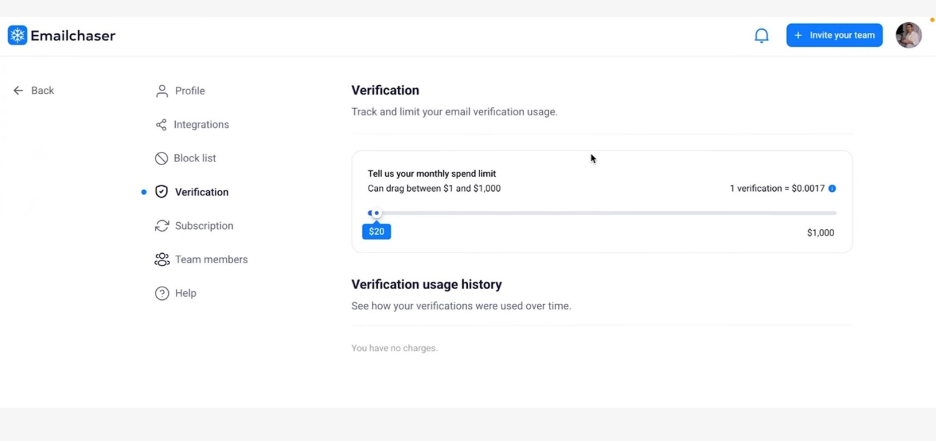Image resolution: width=936 pixels, height=442 pixels.
Task: Click the verification price info icon
Action: pos(832,188)
